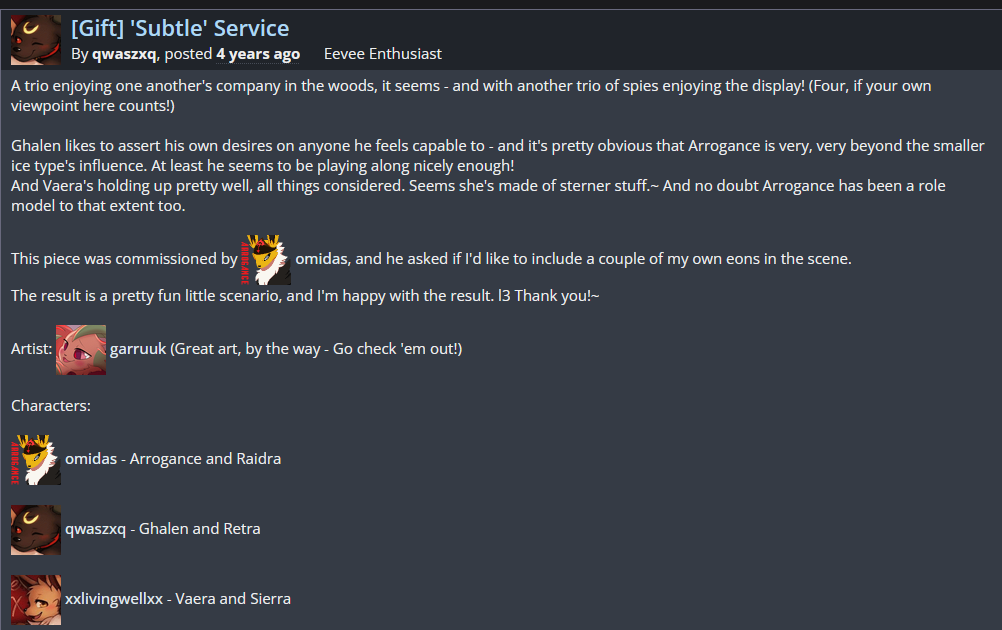Viewport: 1002px width, 630px height.
Task: Click the "Ghalen and Retra" character names
Action: coord(200,529)
